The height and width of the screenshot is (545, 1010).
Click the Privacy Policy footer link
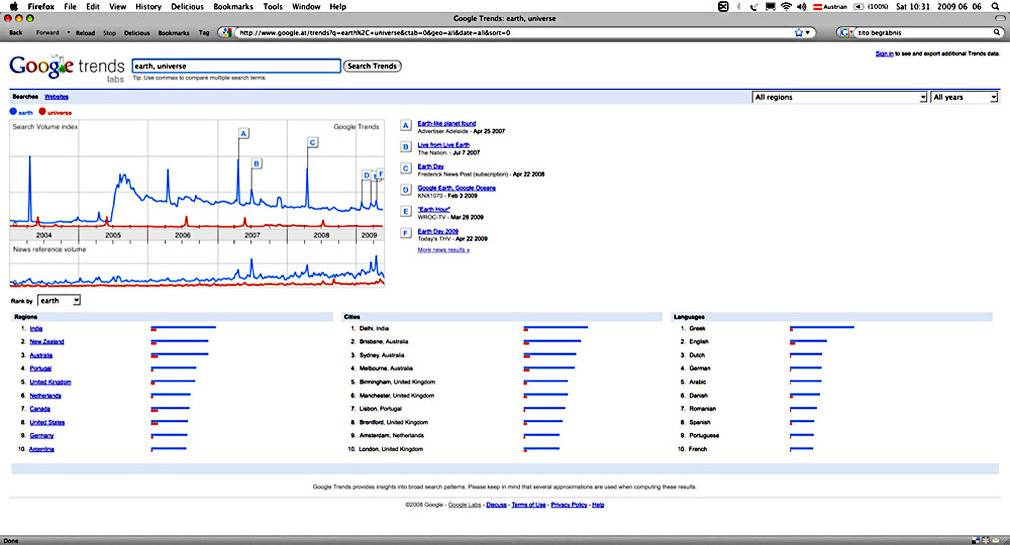(569, 505)
